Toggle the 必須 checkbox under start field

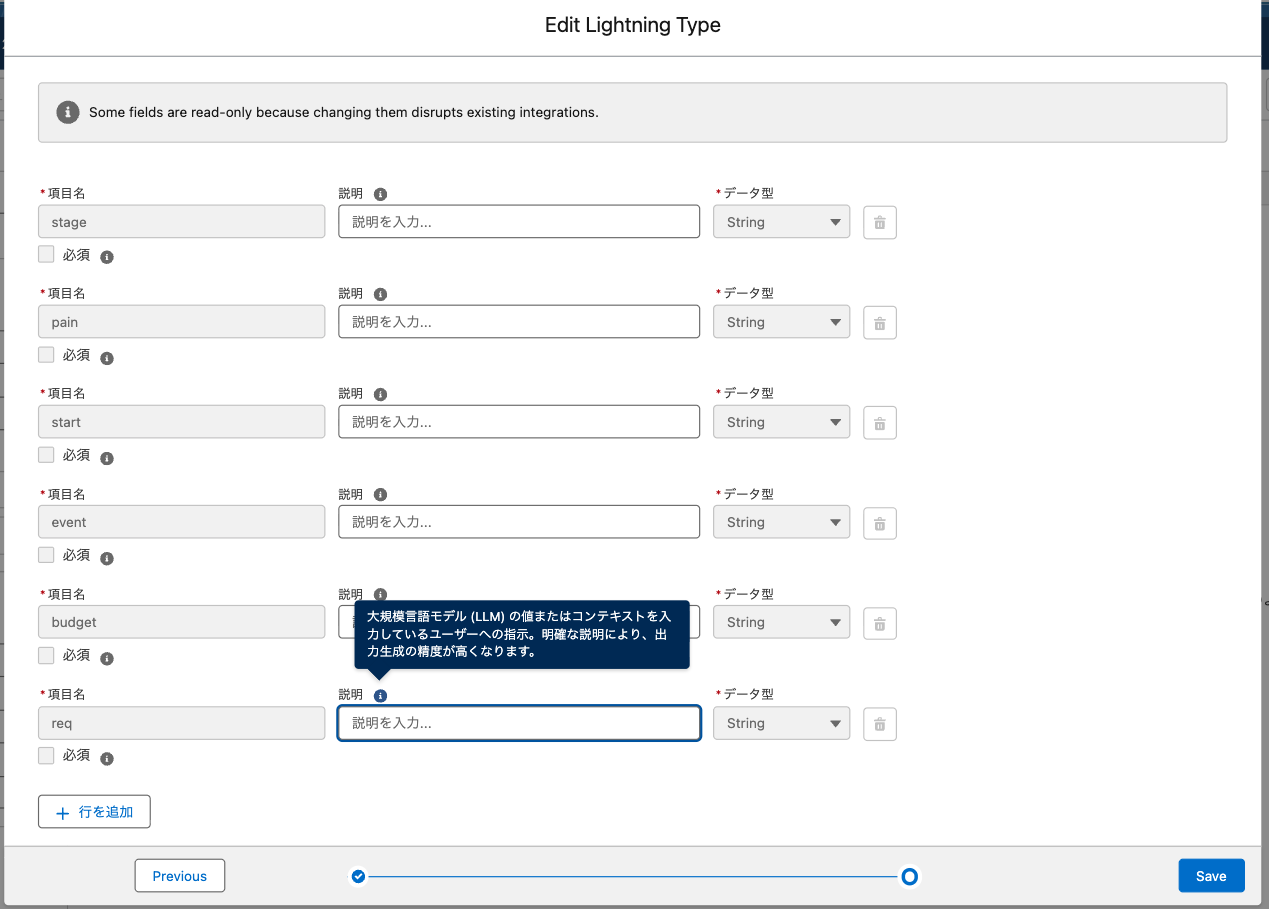(x=46, y=455)
